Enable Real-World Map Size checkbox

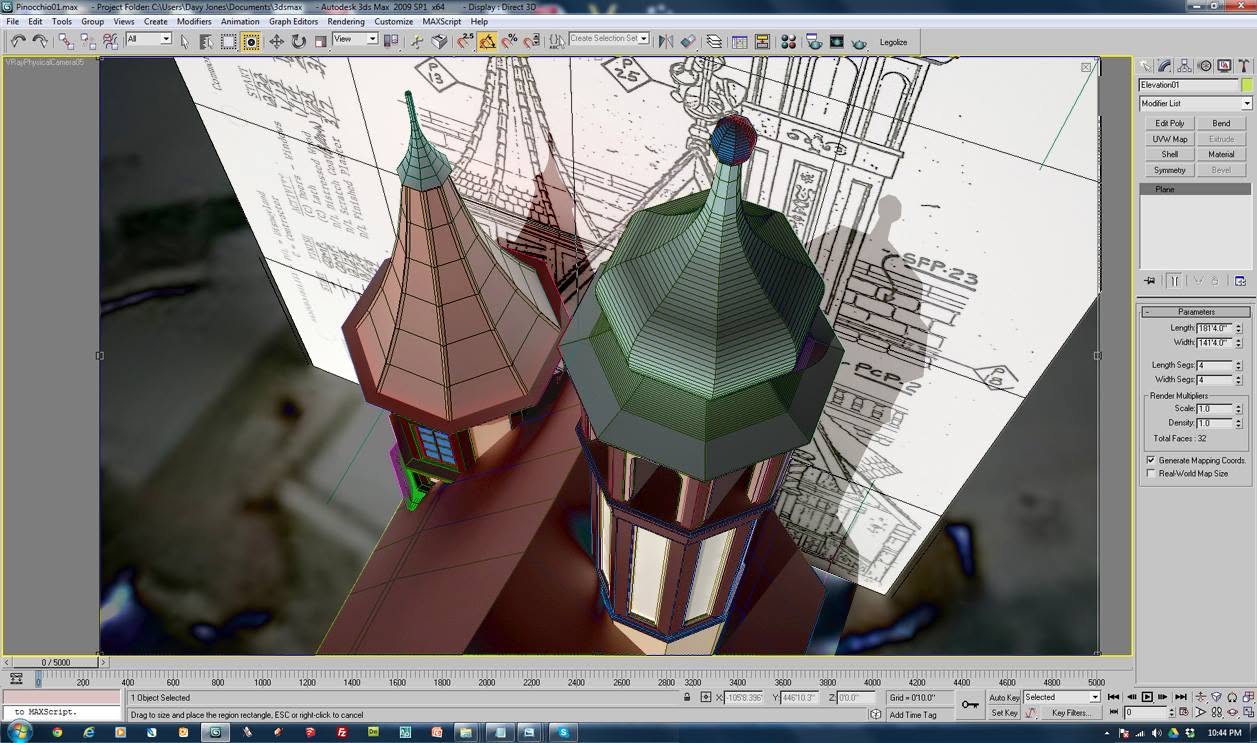pos(1151,473)
